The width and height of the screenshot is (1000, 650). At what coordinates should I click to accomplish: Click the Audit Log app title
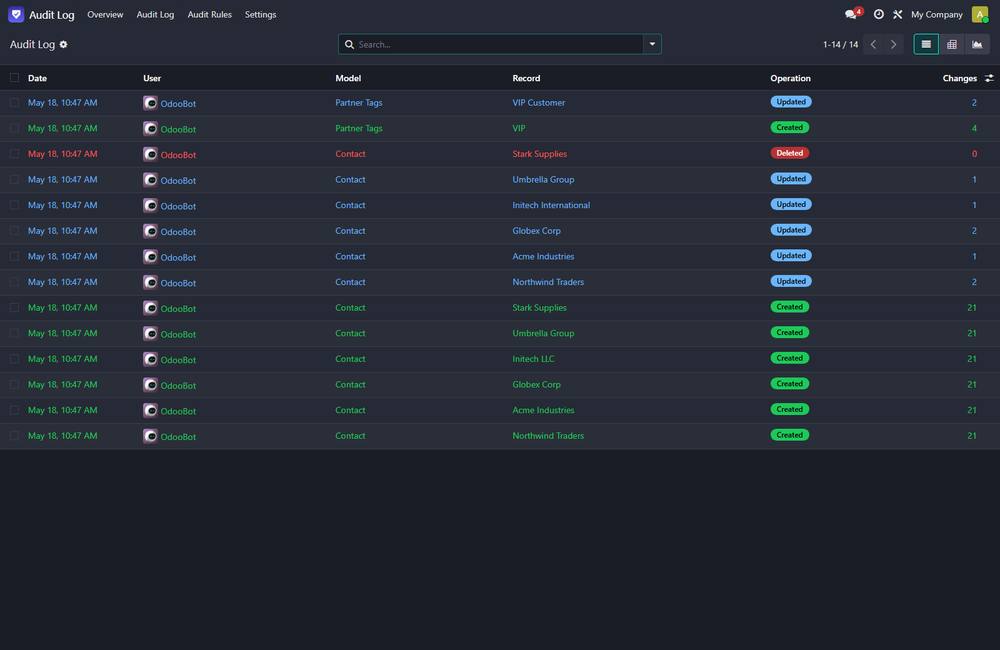click(x=52, y=14)
